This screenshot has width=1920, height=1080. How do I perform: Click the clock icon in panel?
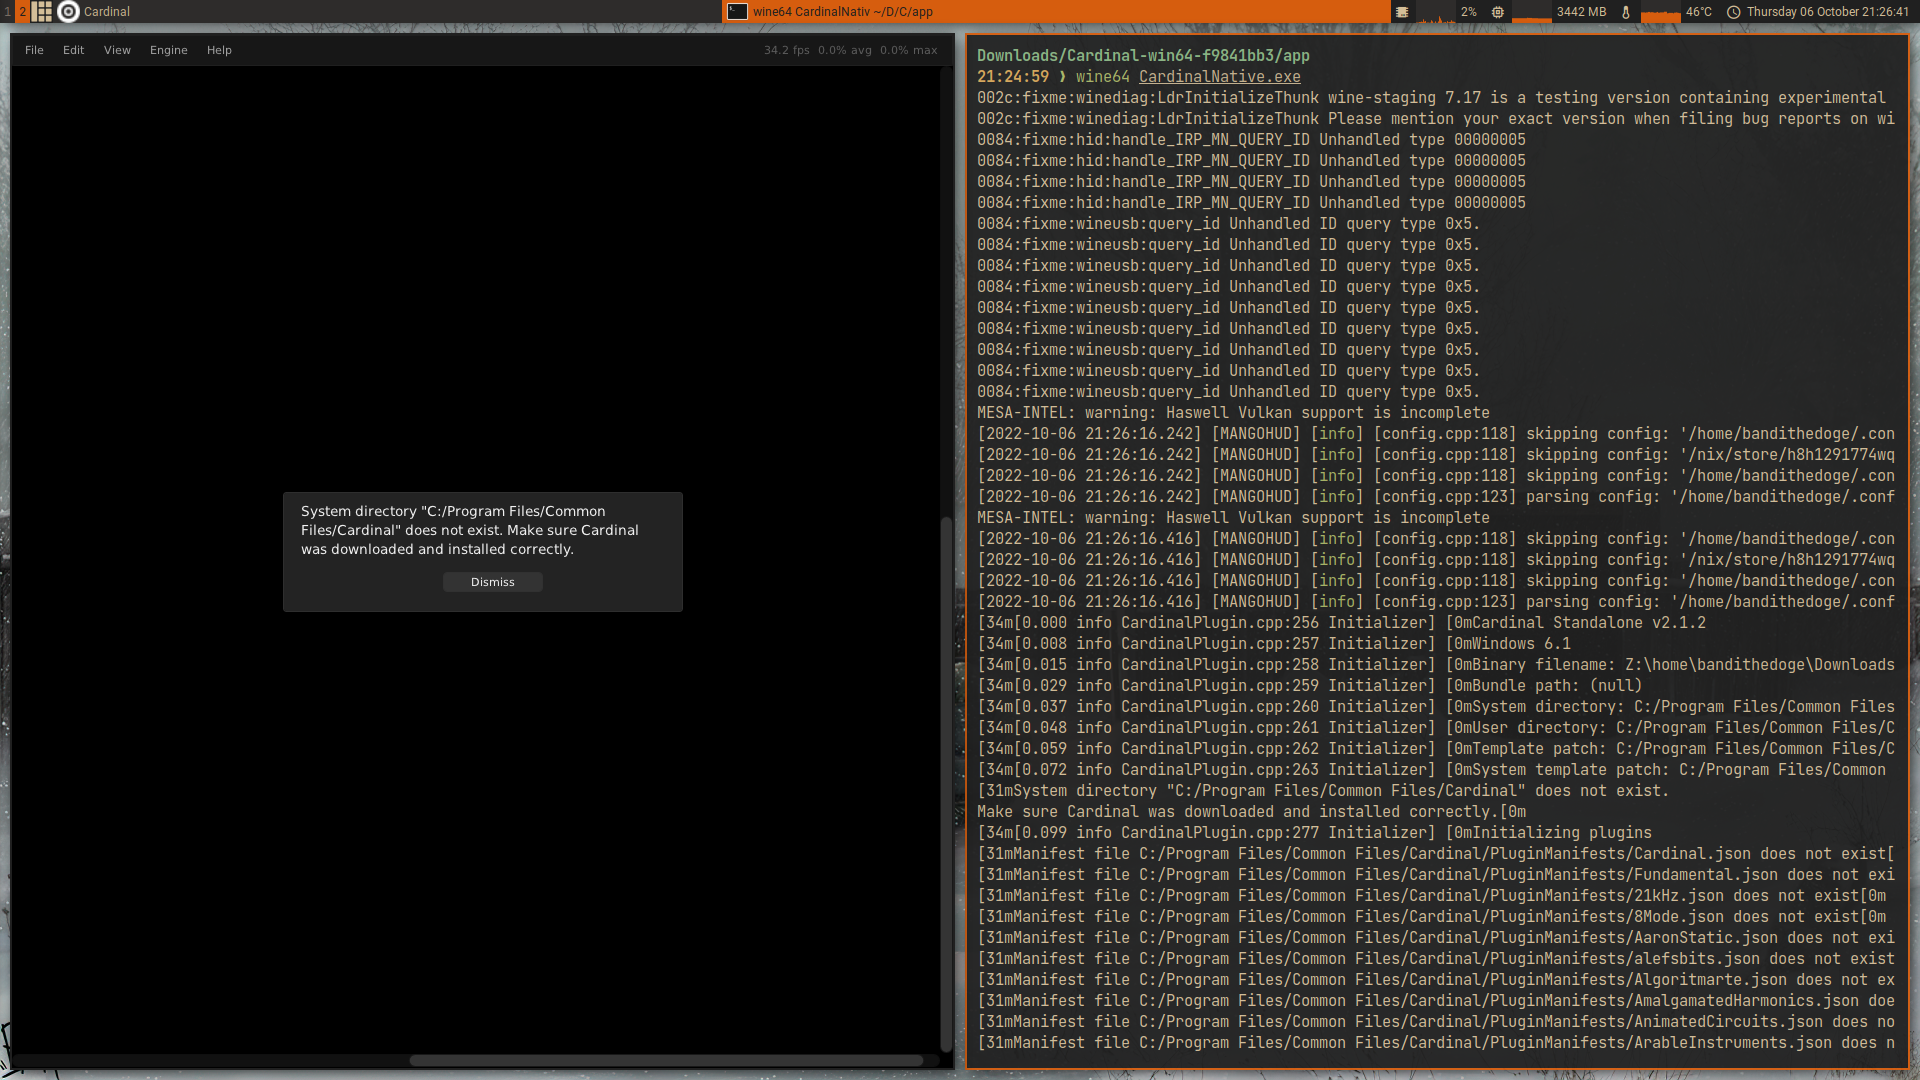click(1734, 12)
